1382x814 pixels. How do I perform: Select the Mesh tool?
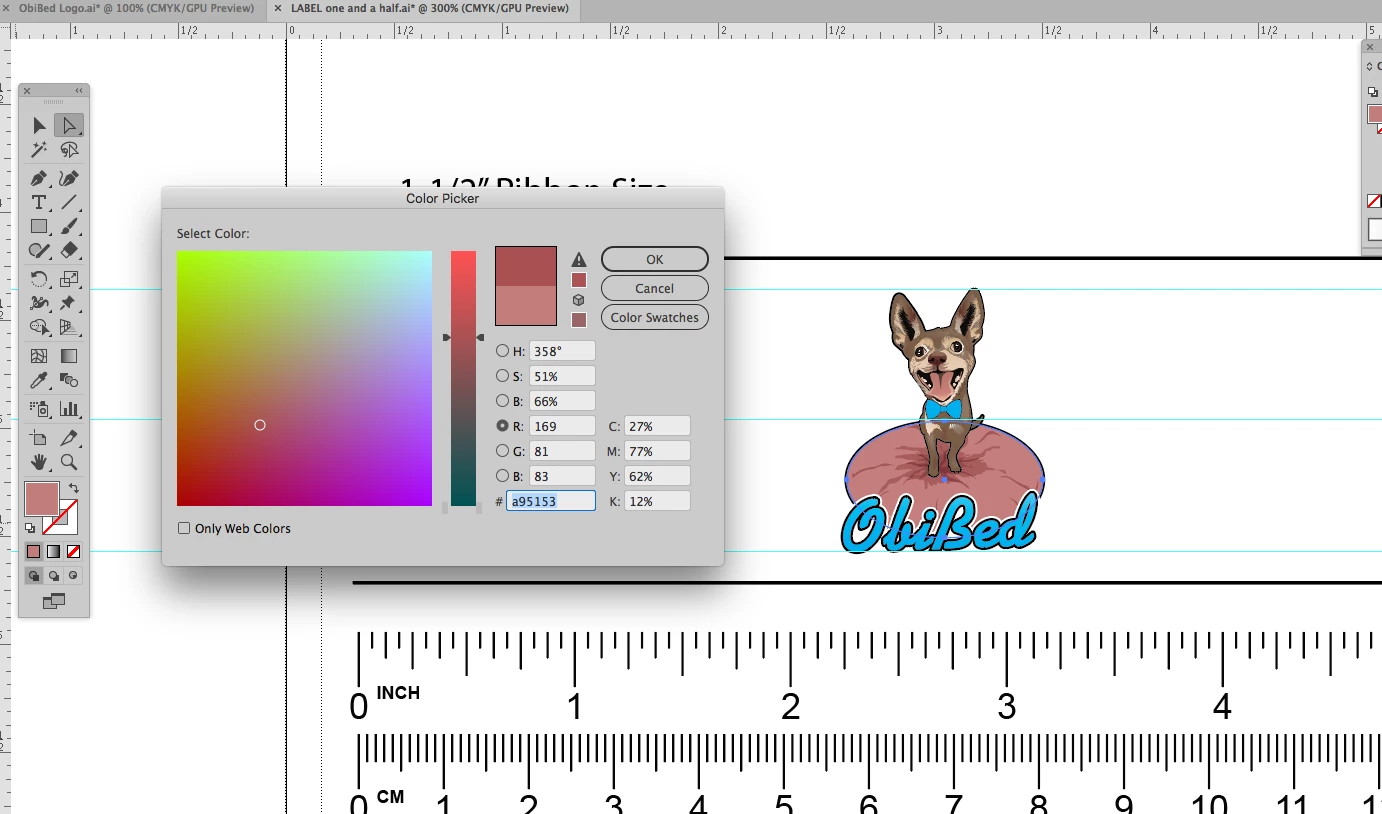point(39,356)
